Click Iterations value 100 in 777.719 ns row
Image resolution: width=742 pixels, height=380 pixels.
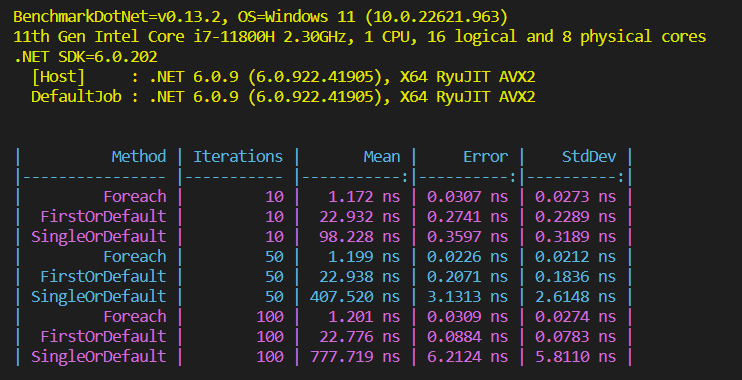[270, 356]
